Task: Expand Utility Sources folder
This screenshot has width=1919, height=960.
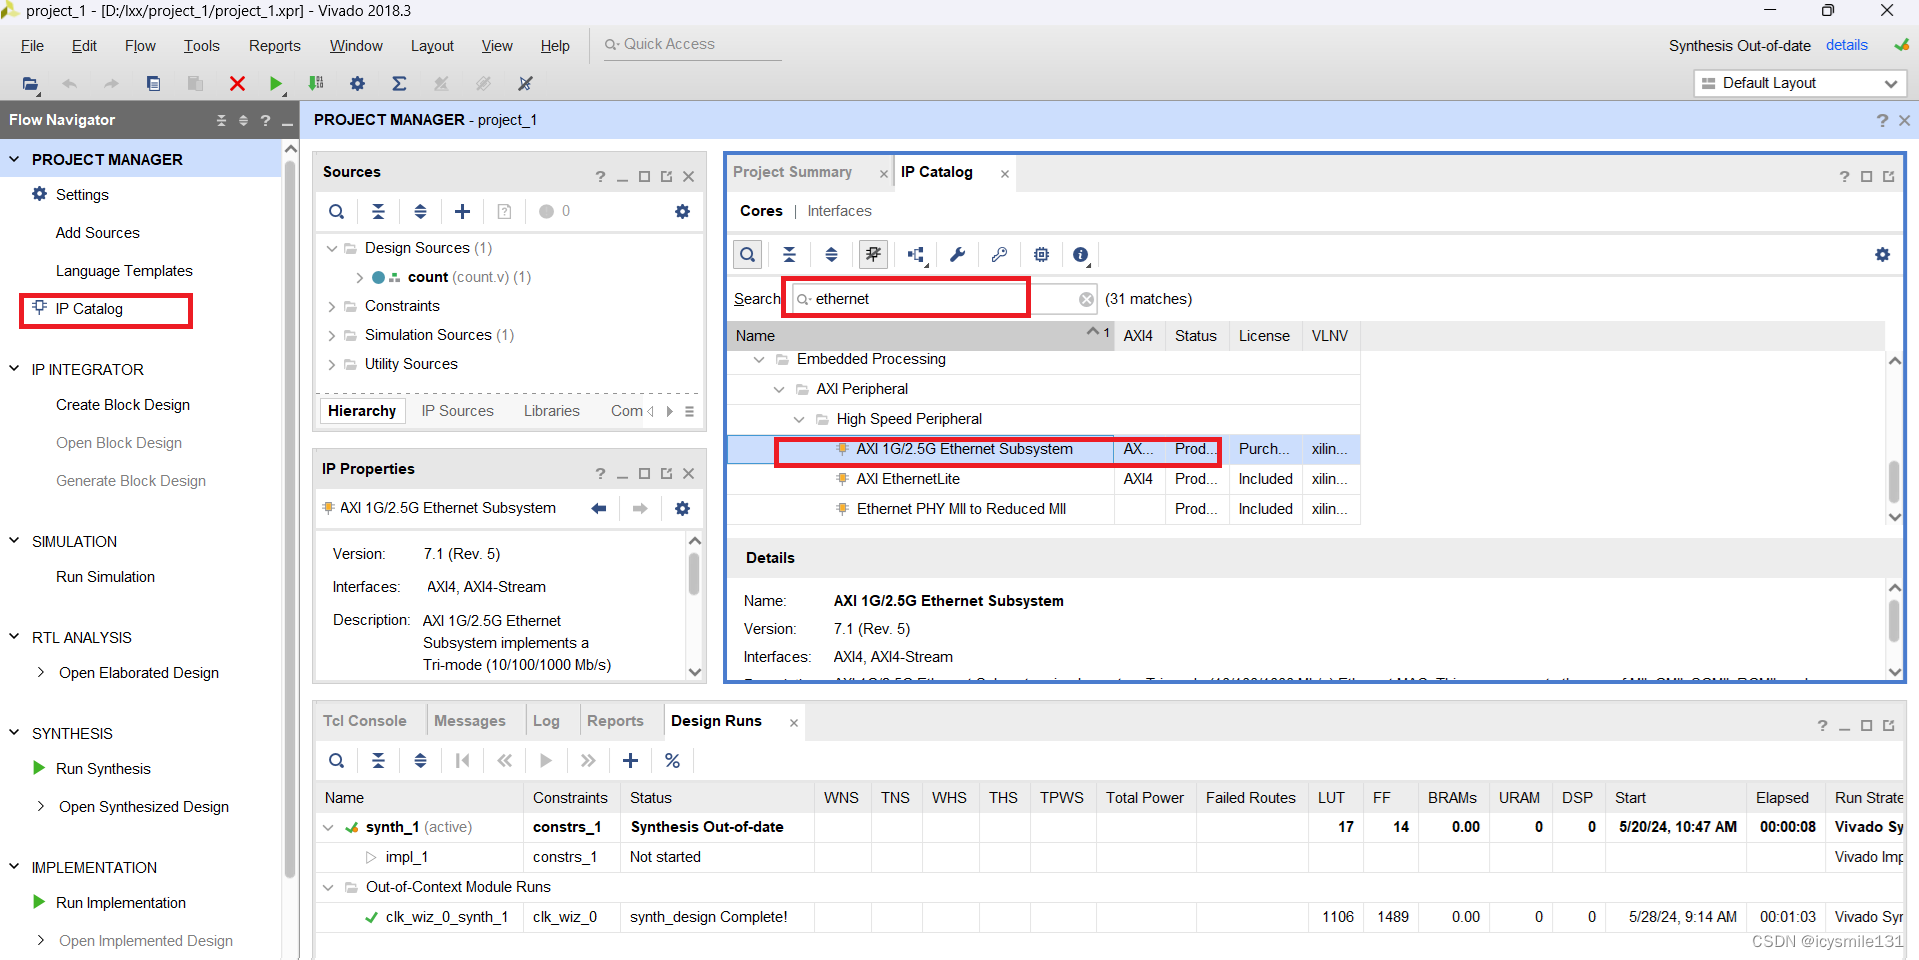Action: point(331,364)
